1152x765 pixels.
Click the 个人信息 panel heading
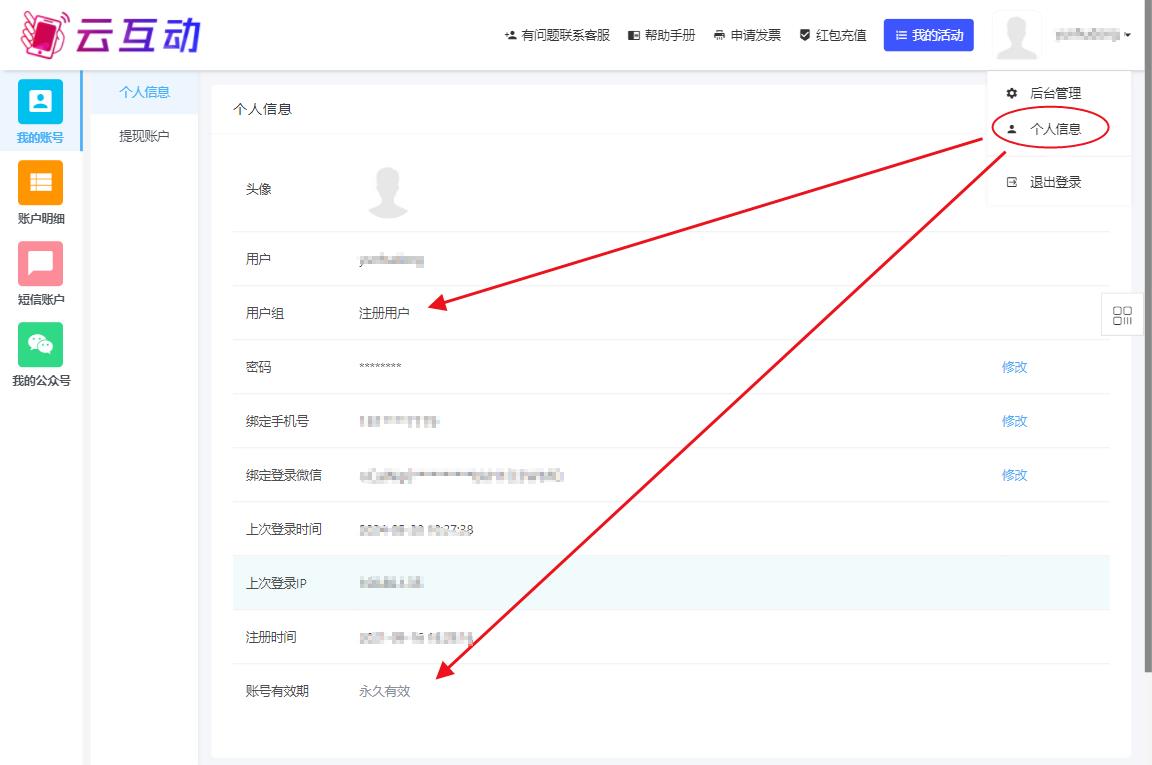click(262, 109)
